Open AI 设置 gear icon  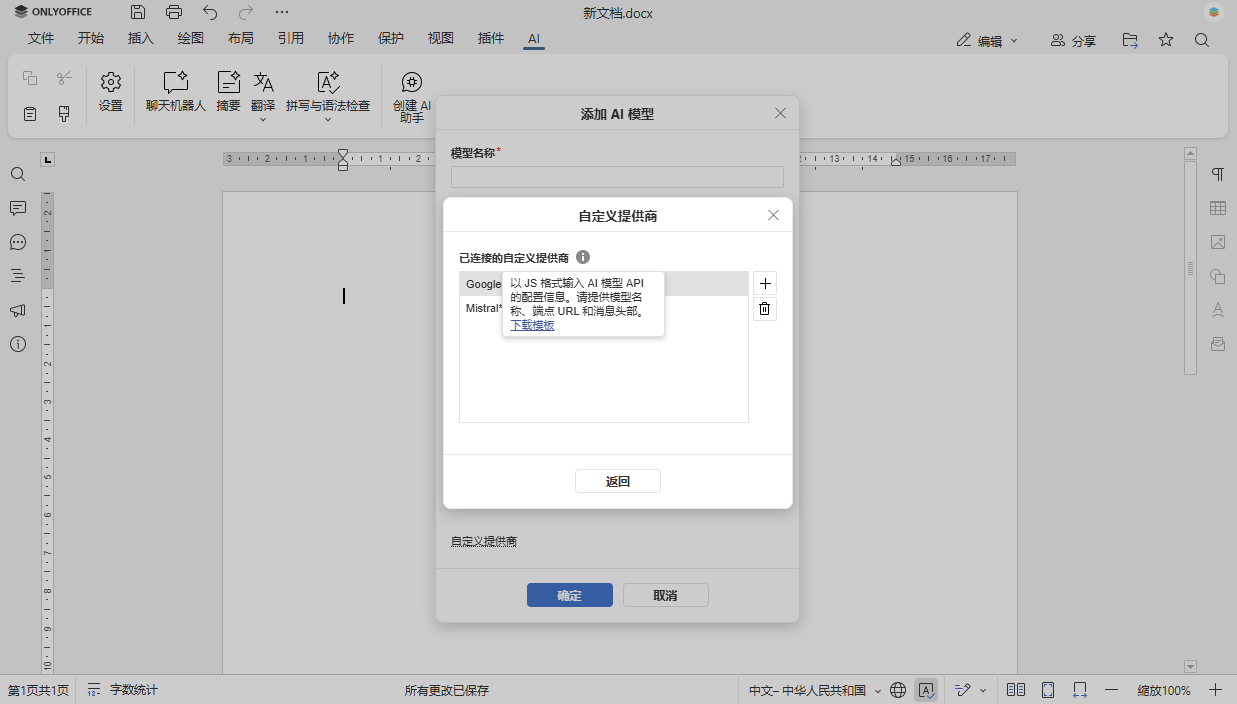pos(111,91)
